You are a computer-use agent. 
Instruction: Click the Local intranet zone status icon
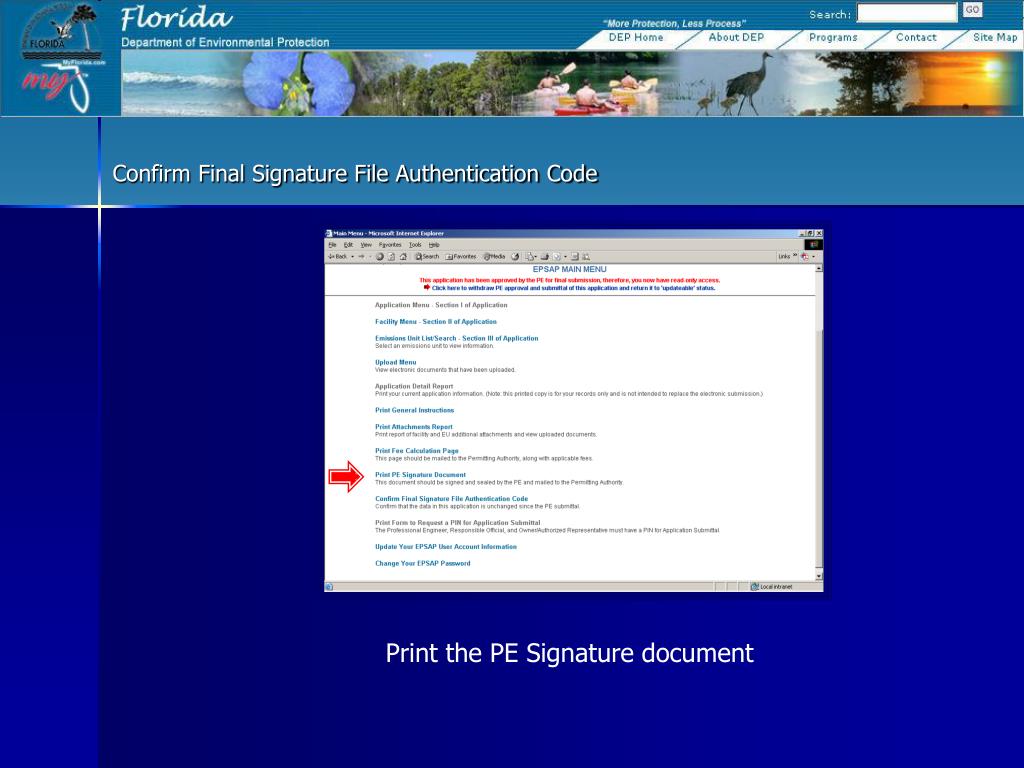coord(755,586)
